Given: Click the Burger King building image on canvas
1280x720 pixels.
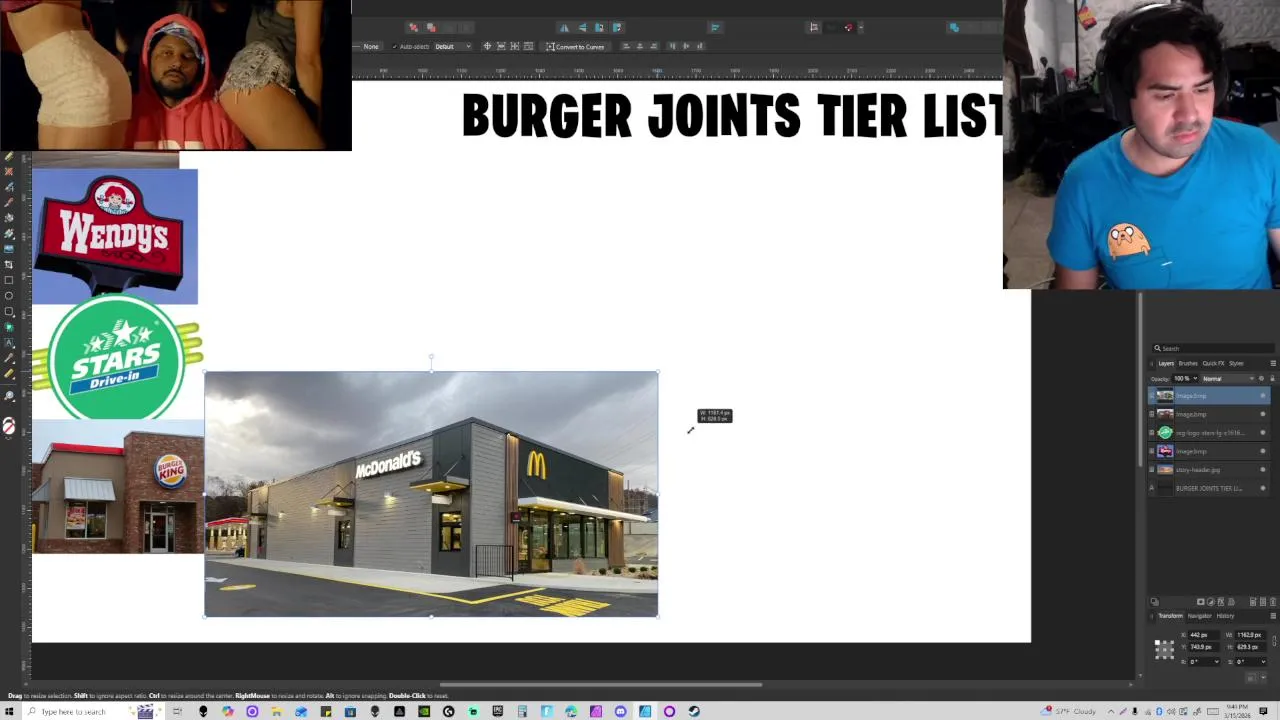Looking at the screenshot, I should (x=118, y=486).
